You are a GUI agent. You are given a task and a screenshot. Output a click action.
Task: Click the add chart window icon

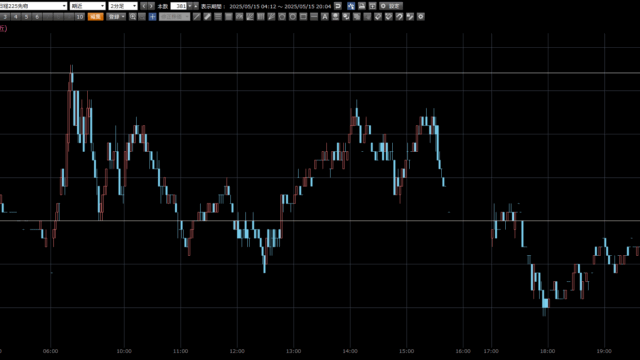[x=372, y=6]
